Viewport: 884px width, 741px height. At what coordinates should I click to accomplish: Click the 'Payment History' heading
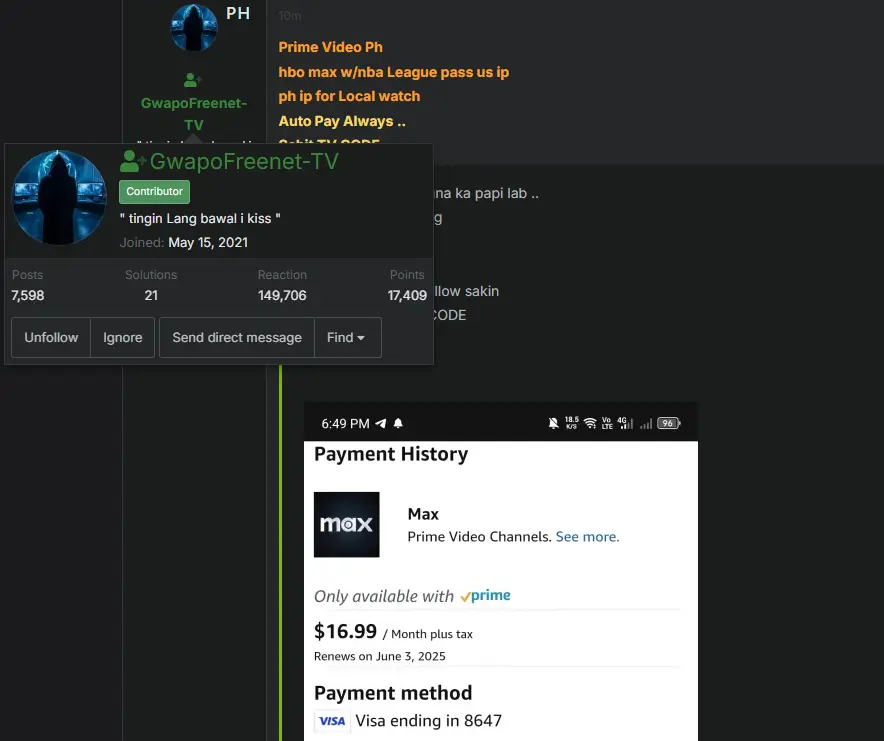391,455
